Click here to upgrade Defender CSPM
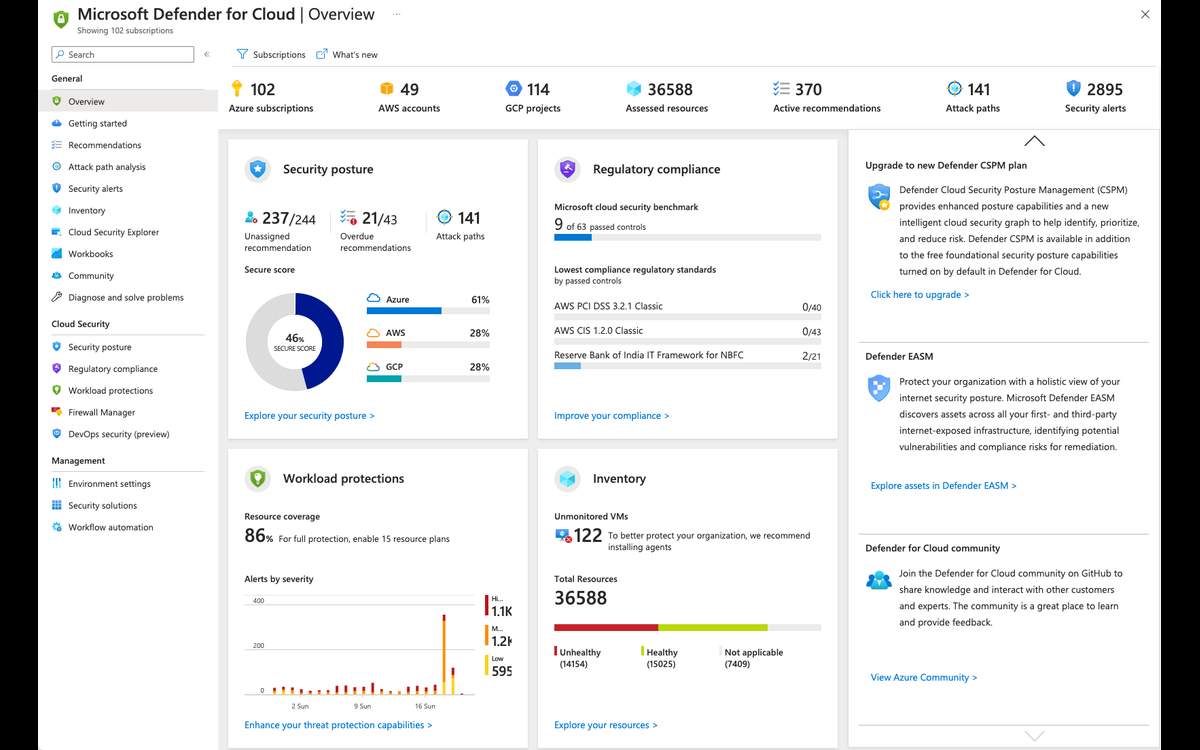Image resolution: width=1200 pixels, height=750 pixels. (919, 295)
